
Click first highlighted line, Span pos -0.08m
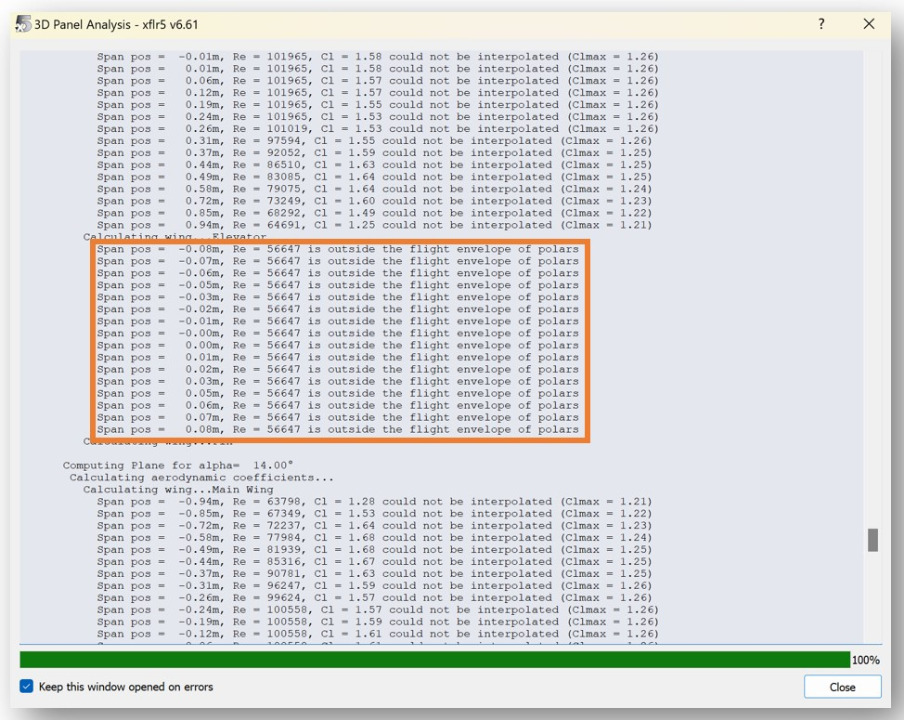(x=337, y=249)
